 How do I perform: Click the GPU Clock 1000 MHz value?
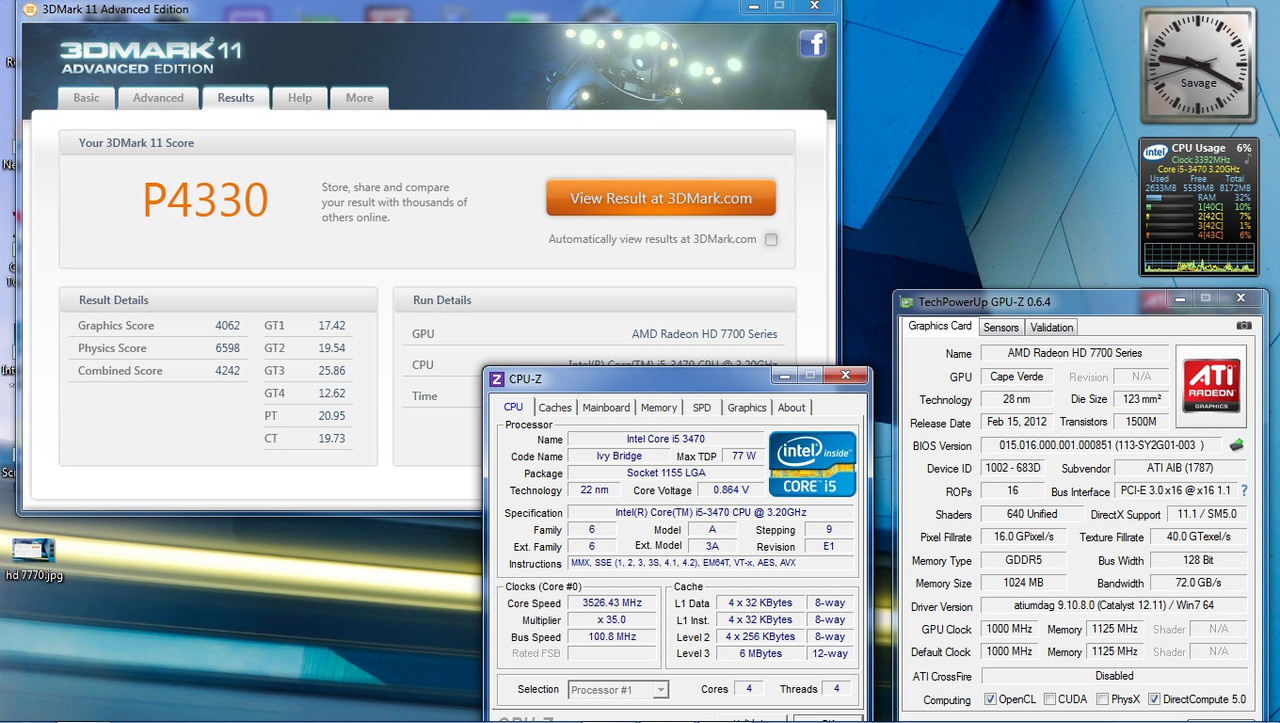(x=1009, y=629)
